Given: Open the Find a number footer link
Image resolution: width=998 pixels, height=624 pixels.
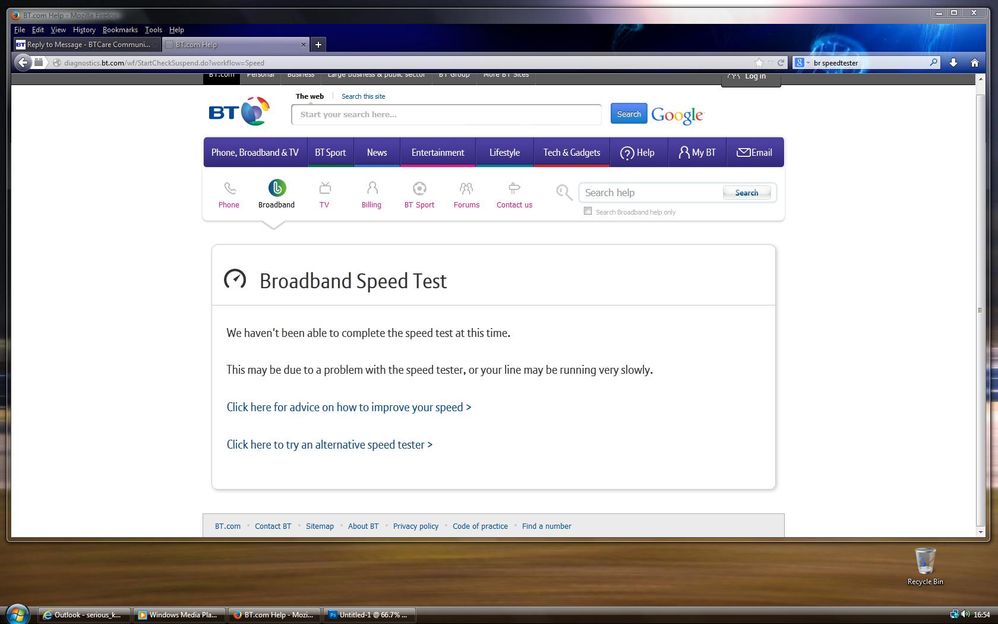Looking at the screenshot, I should coord(547,526).
